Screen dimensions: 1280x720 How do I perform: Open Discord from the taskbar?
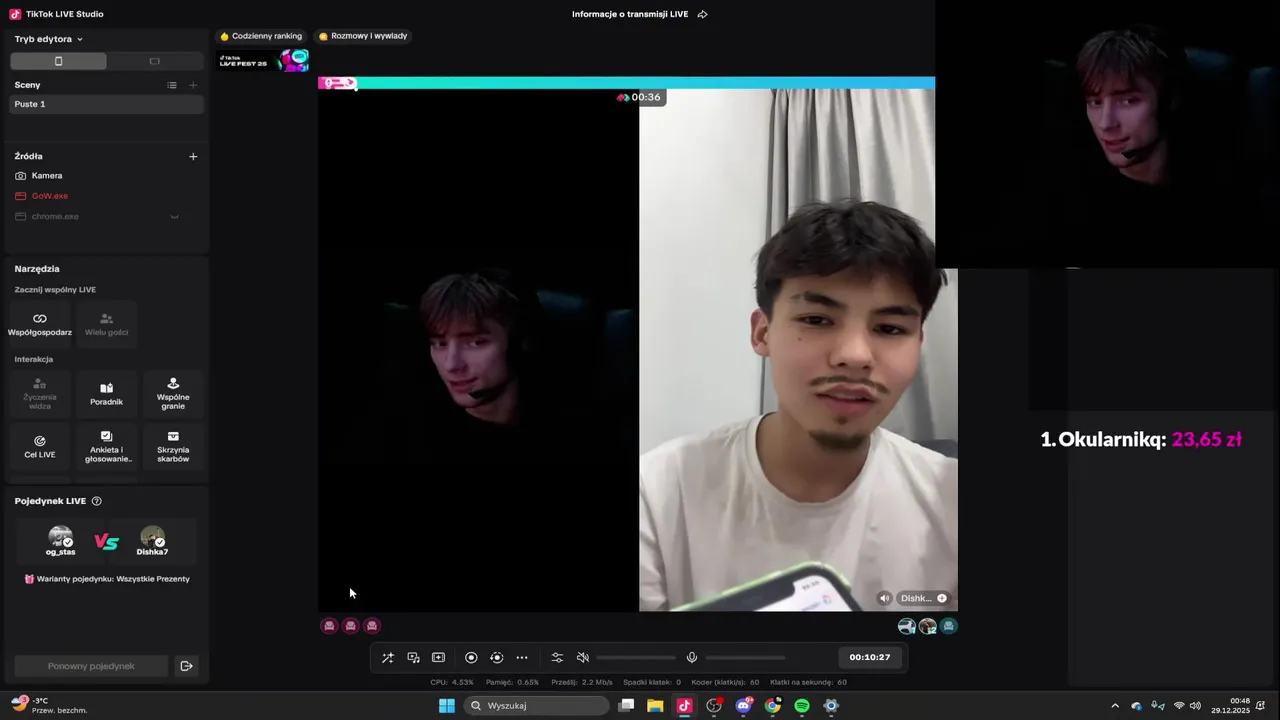743,706
